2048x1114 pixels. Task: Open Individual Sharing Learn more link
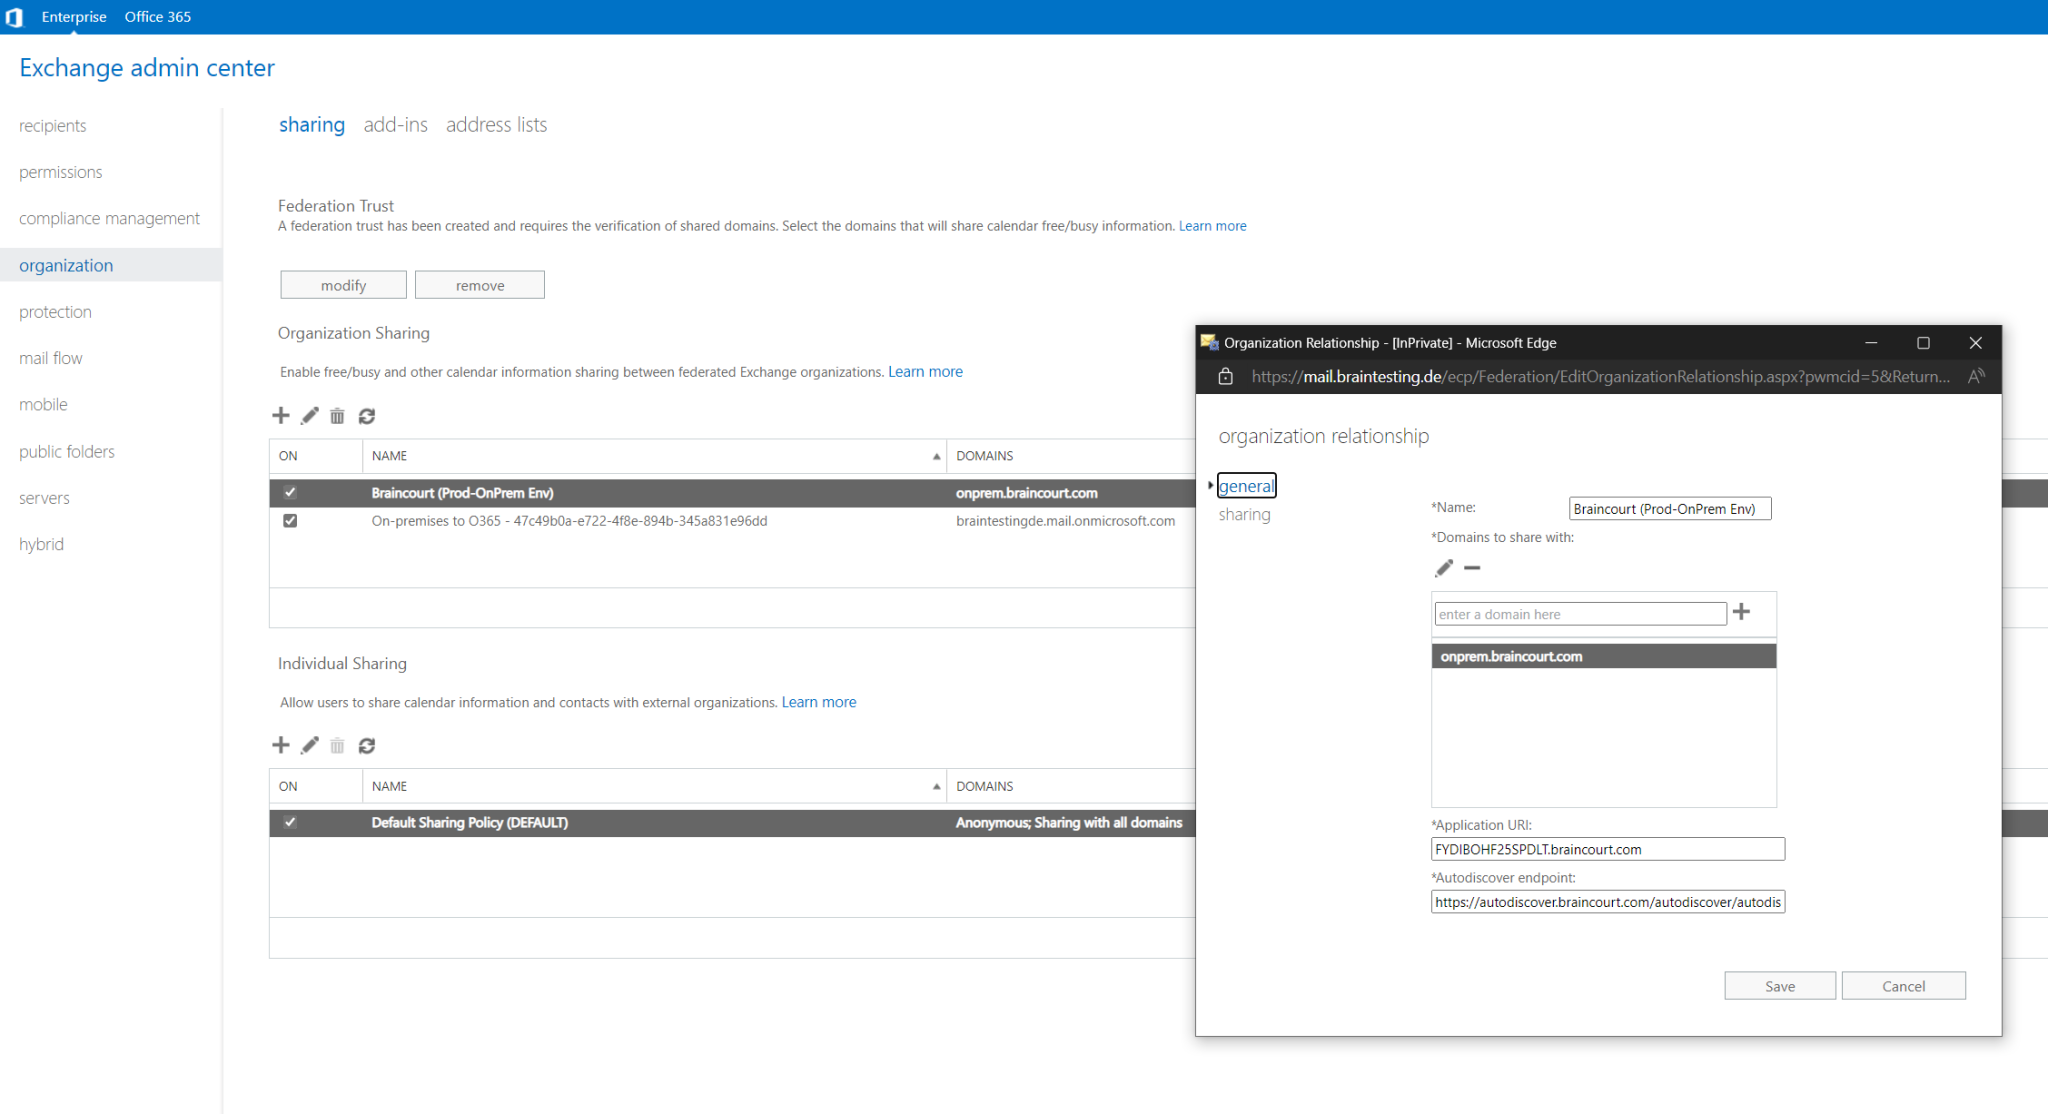pos(819,702)
